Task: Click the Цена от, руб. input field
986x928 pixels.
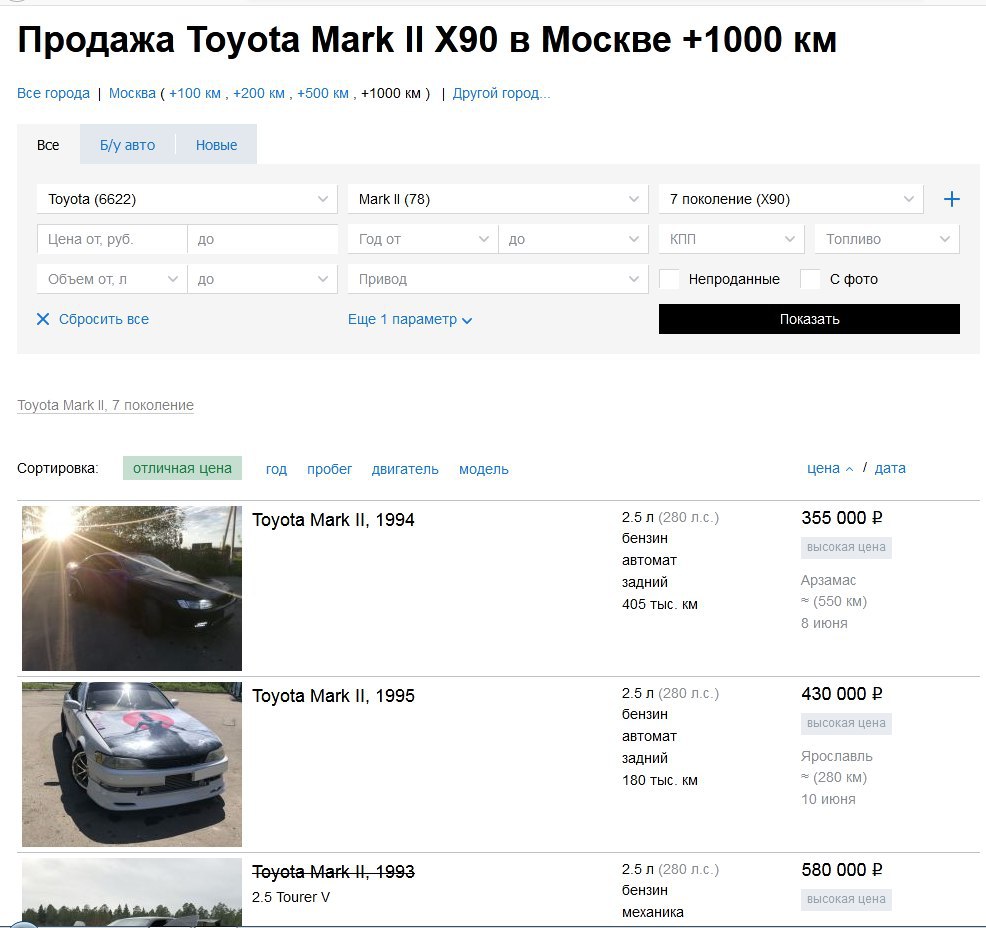Action: pos(112,240)
